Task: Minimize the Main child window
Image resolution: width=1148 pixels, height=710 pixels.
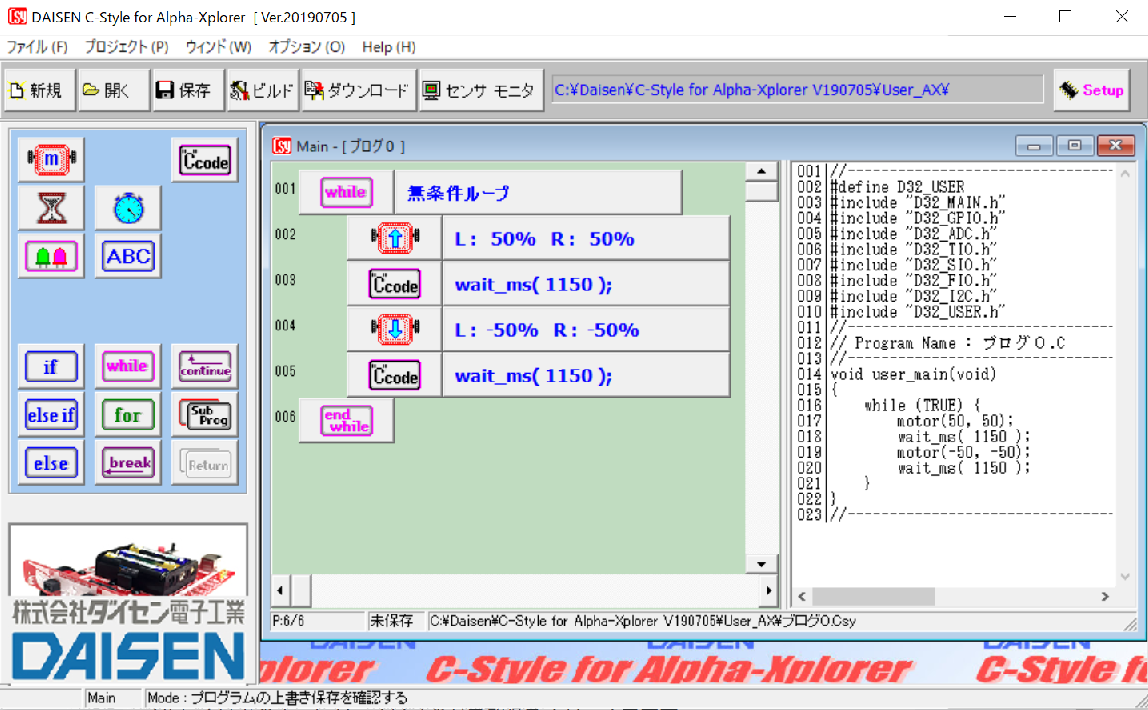Action: pos(1034,146)
